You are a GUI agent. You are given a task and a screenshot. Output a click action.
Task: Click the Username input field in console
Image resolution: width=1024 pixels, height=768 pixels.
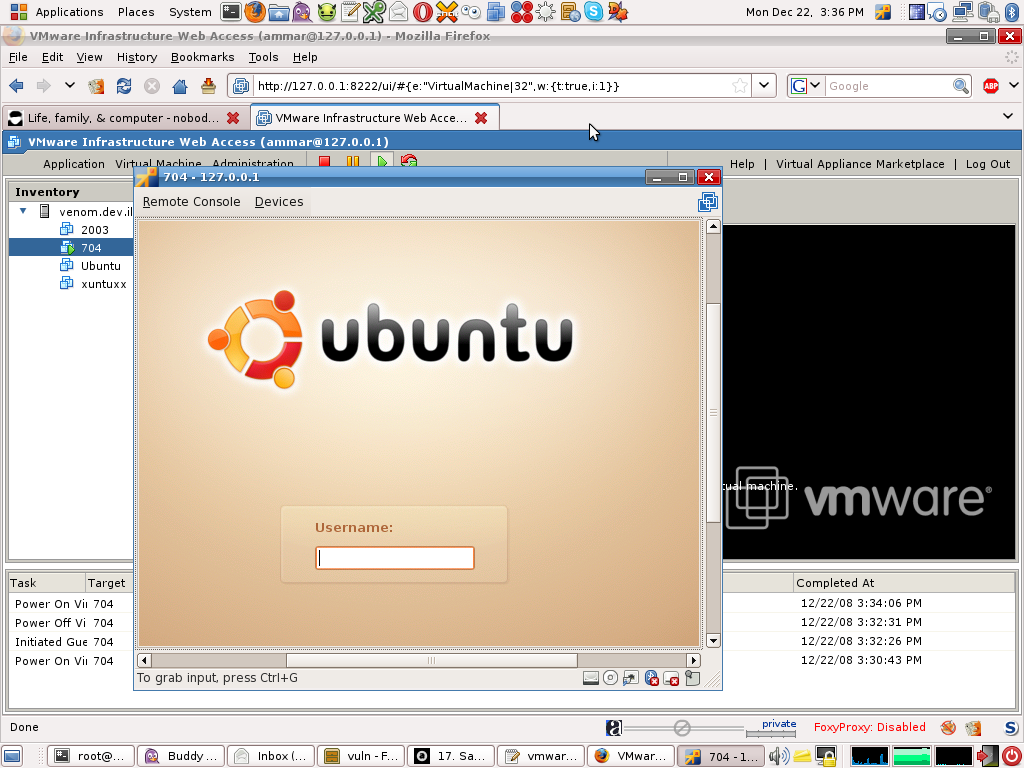click(x=394, y=558)
